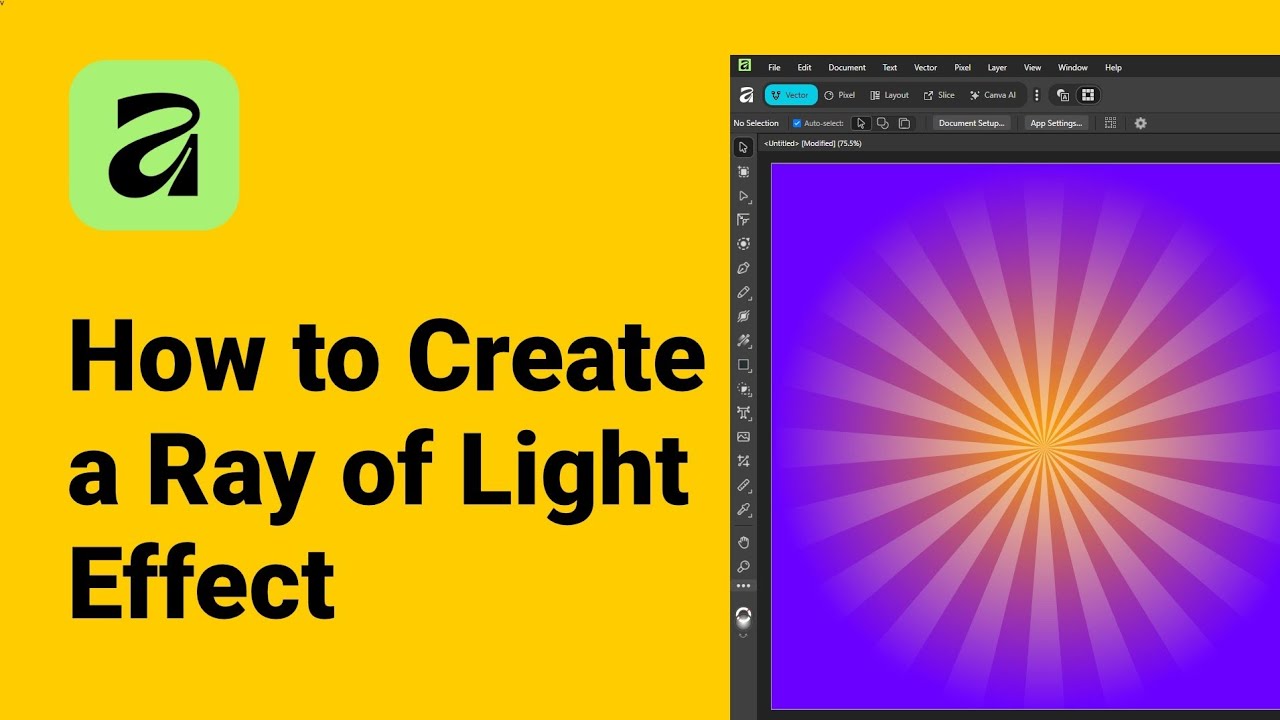Switch to the Pixel studio tab
The height and width of the screenshot is (720, 1280).
839,95
